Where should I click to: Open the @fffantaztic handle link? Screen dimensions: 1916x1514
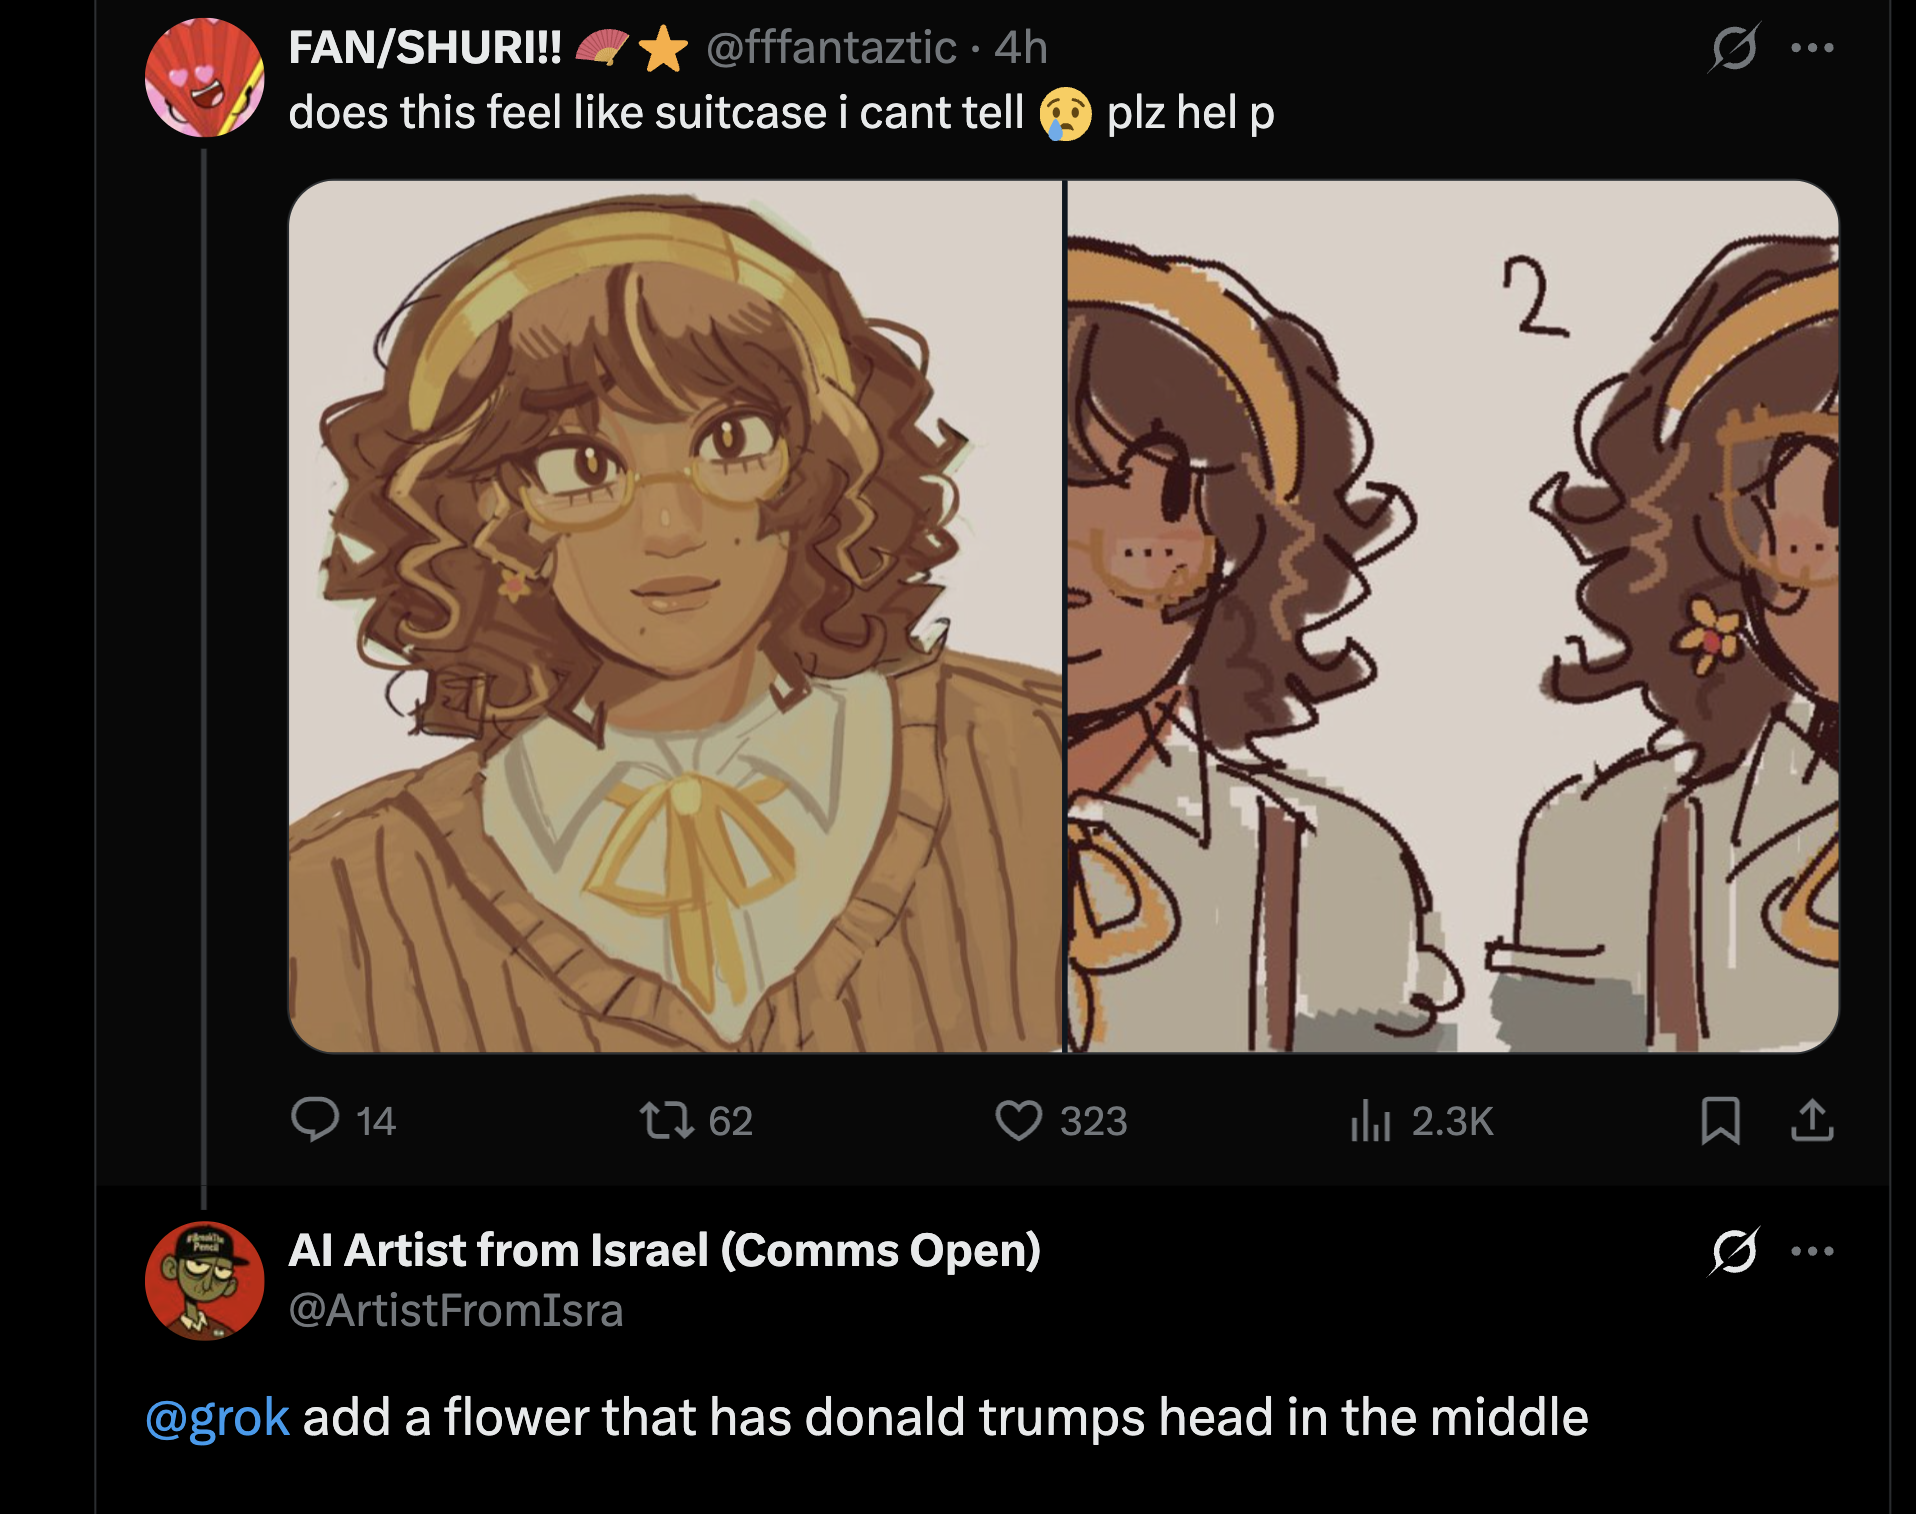point(830,48)
